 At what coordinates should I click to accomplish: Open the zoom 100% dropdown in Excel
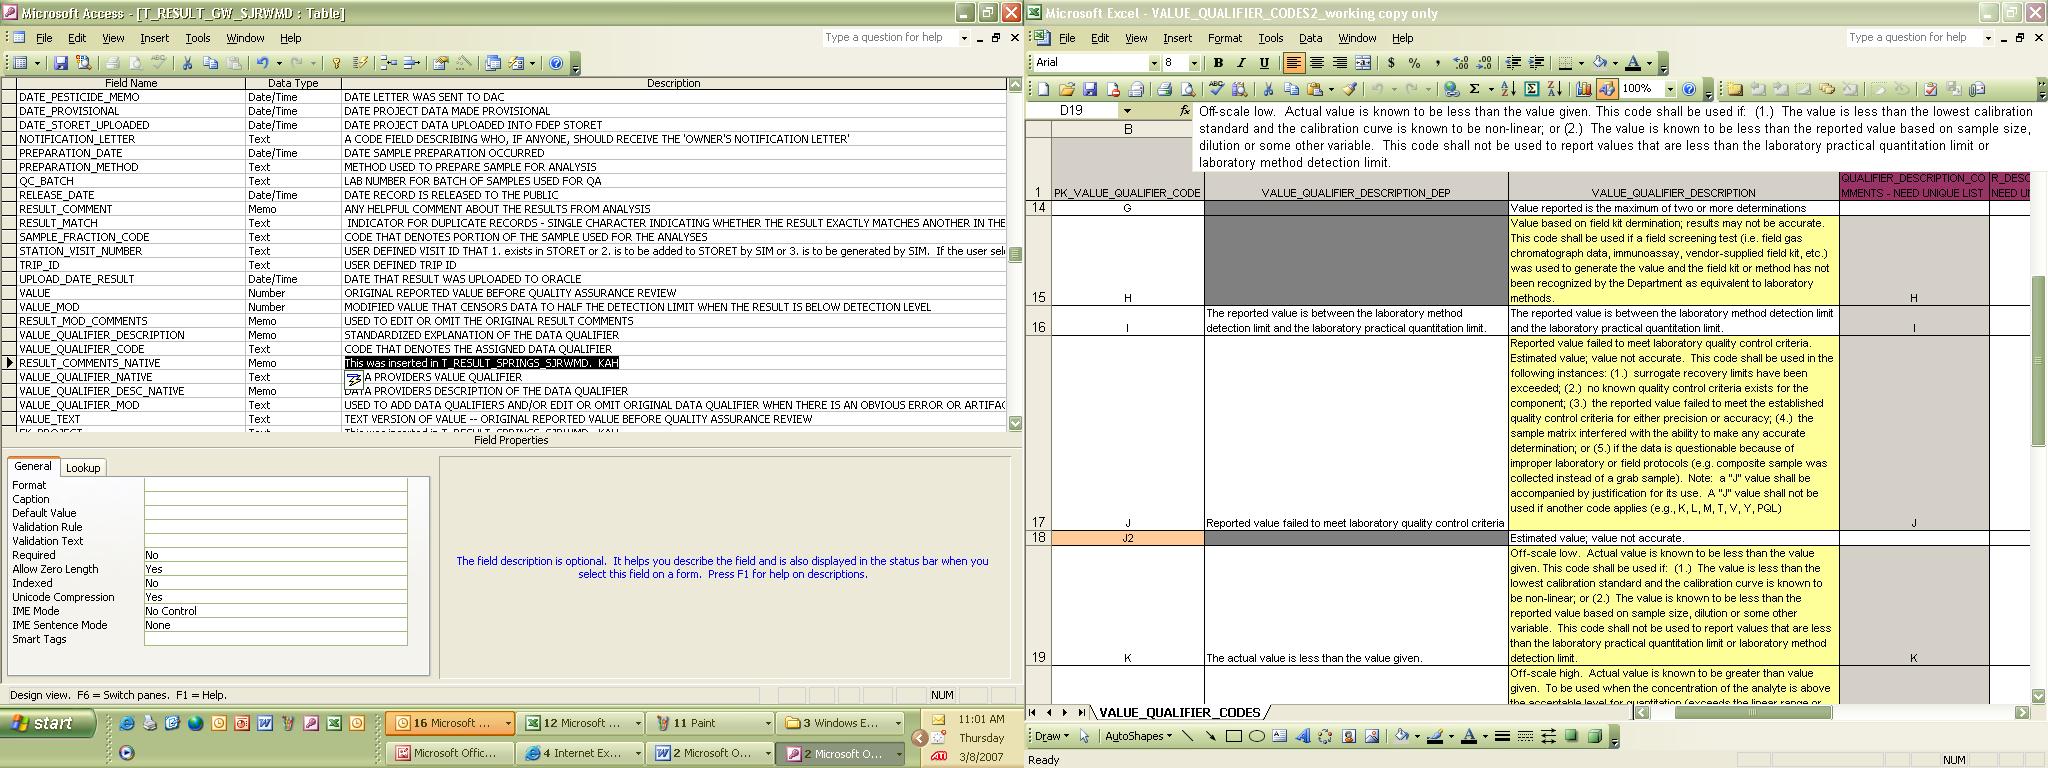point(1670,89)
